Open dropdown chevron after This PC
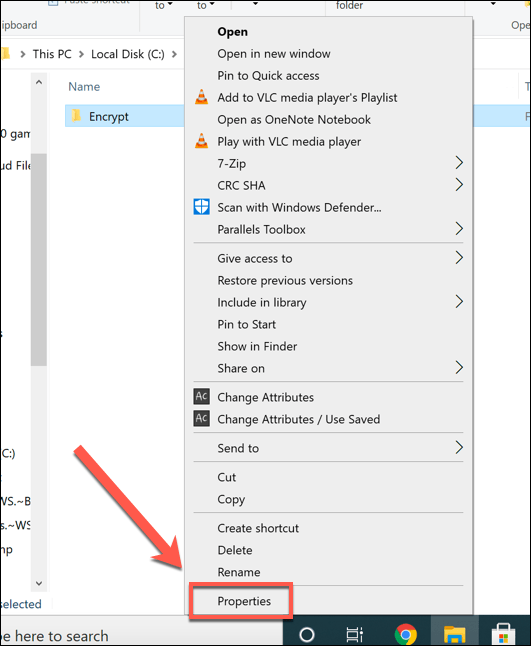The image size is (531, 646). coord(82,54)
